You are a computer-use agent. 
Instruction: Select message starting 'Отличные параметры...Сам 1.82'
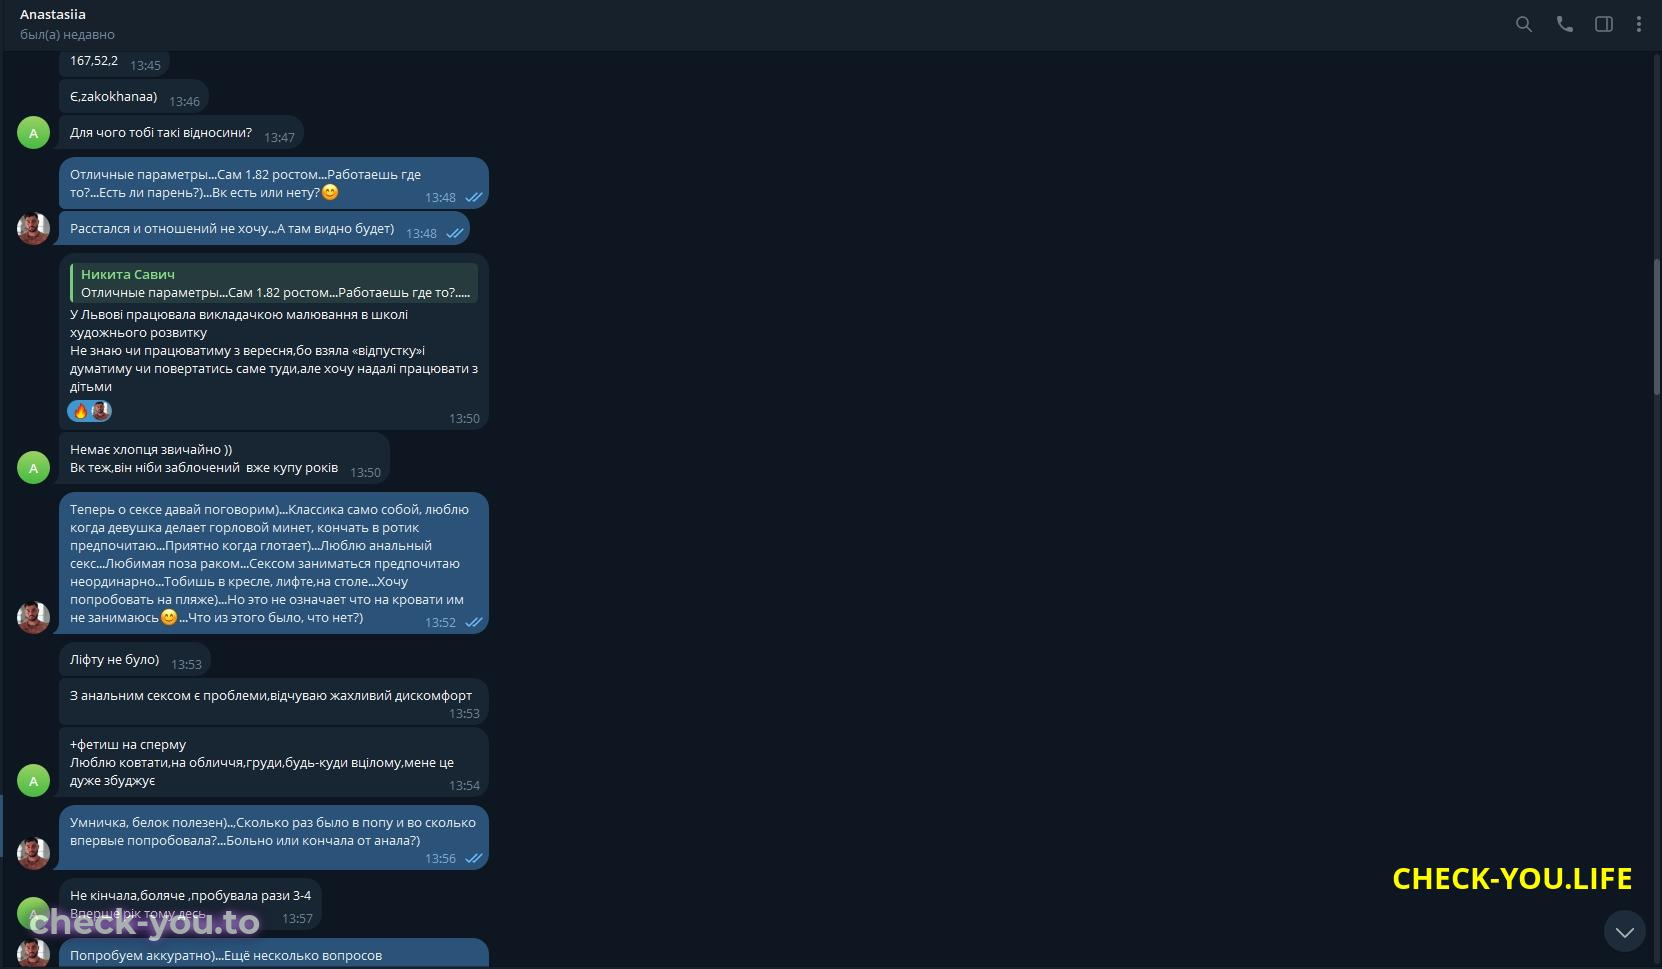(274, 183)
